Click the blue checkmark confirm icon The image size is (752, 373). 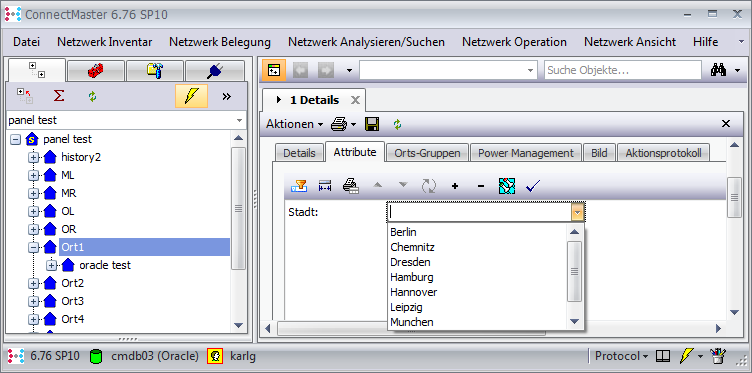(533, 186)
